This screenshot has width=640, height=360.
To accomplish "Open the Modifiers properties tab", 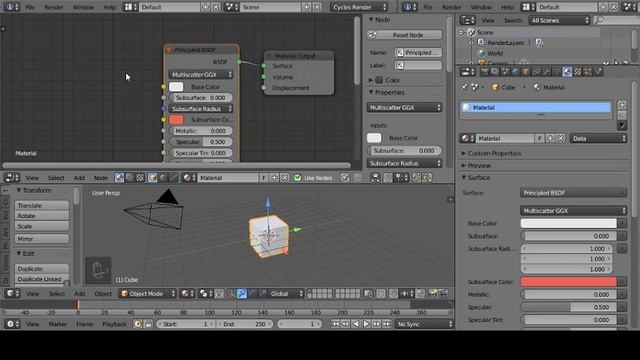I will (x=547, y=72).
